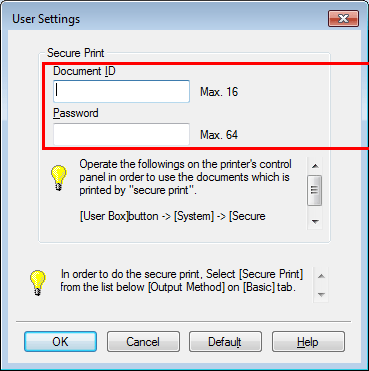This screenshot has height=371, width=369.
Task: Open the Help button
Action: pyautogui.click(x=308, y=342)
